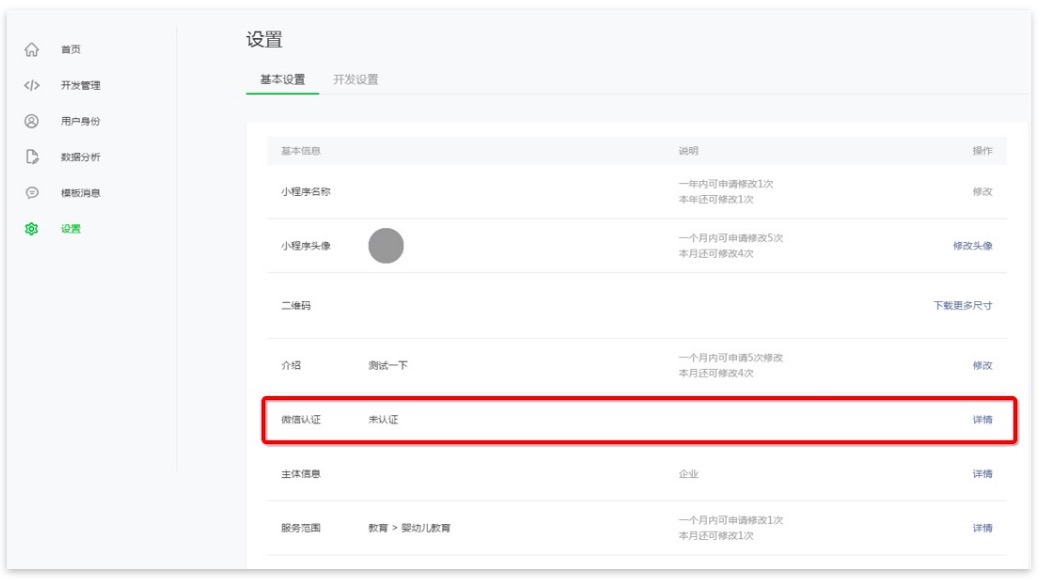Image resolution: width=1044 pixels, height=582 pixels.
Task: Click the user identity person icon
Action: pos(31,121)
